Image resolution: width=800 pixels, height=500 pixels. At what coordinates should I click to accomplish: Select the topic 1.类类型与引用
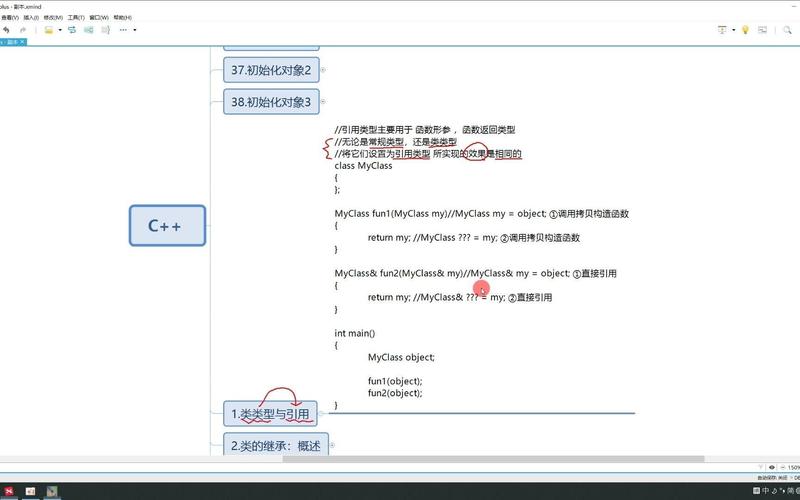click(x=270, y=414)
